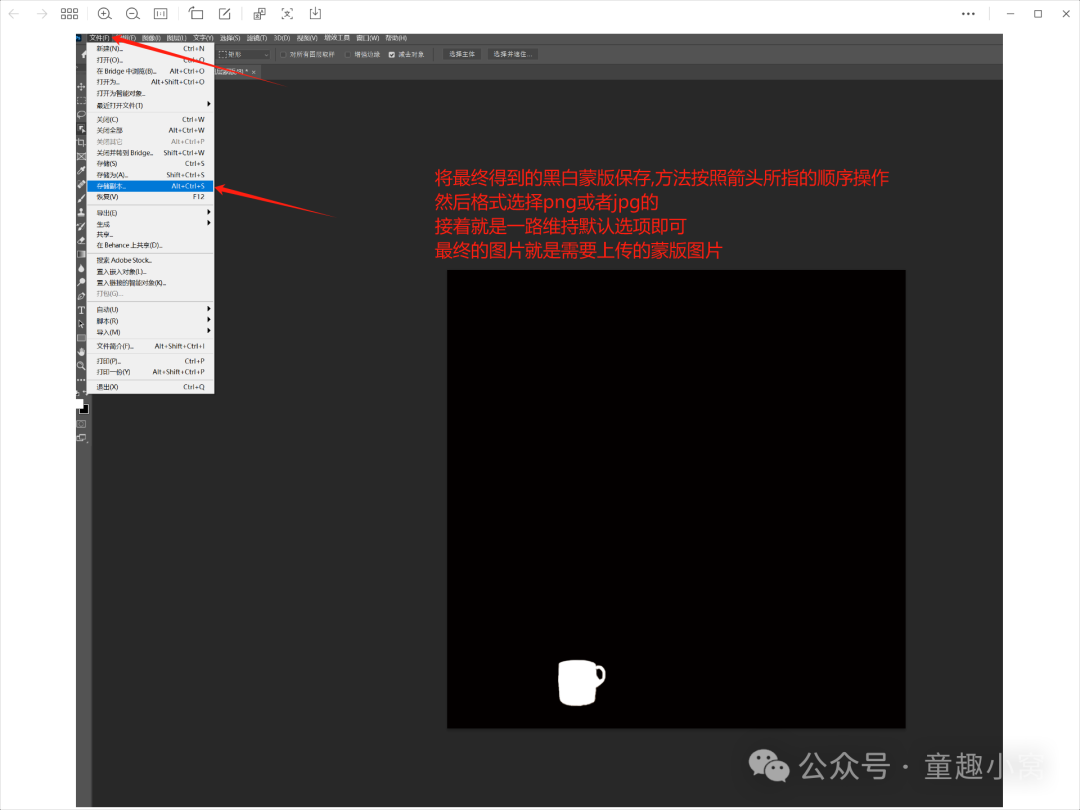Select the Eraser tool in Photoshop toolbar

click(x=82, y=241)
